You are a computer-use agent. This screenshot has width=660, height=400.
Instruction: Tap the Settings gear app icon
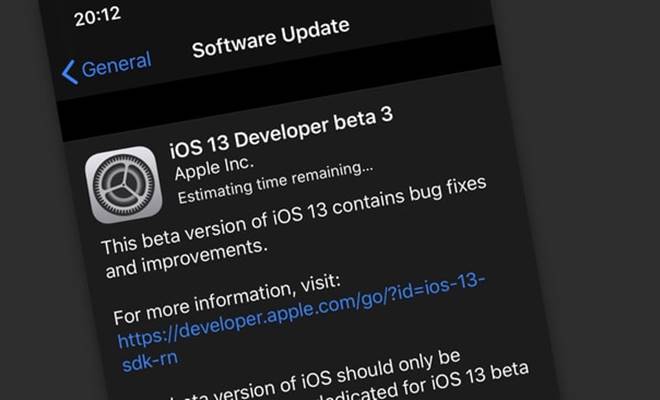point(124,184)
